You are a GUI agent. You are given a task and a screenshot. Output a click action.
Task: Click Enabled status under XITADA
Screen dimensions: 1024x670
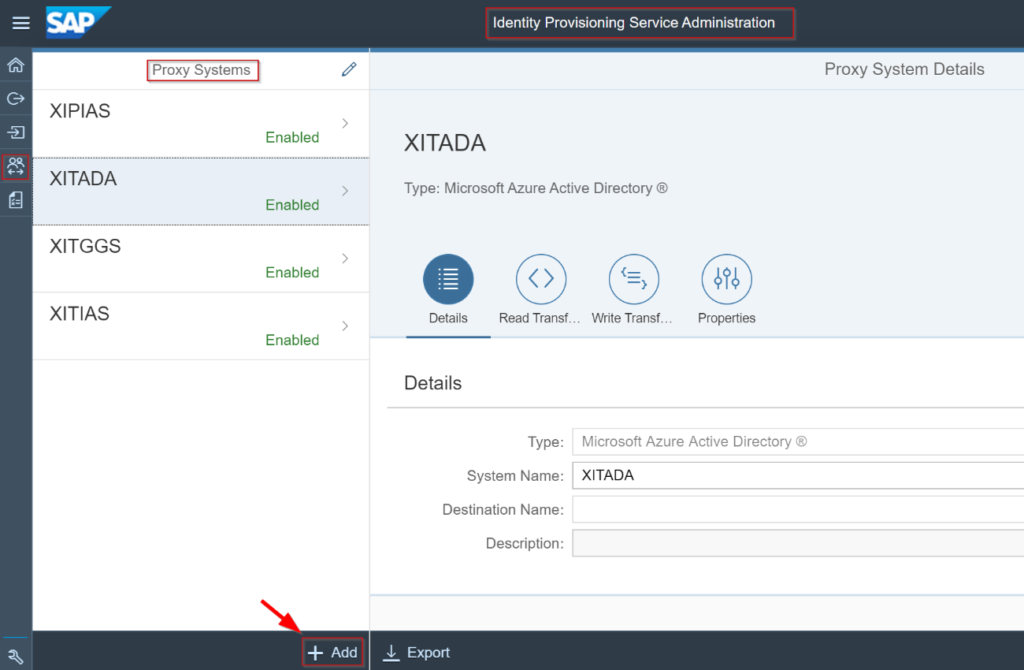click(292, 205)
